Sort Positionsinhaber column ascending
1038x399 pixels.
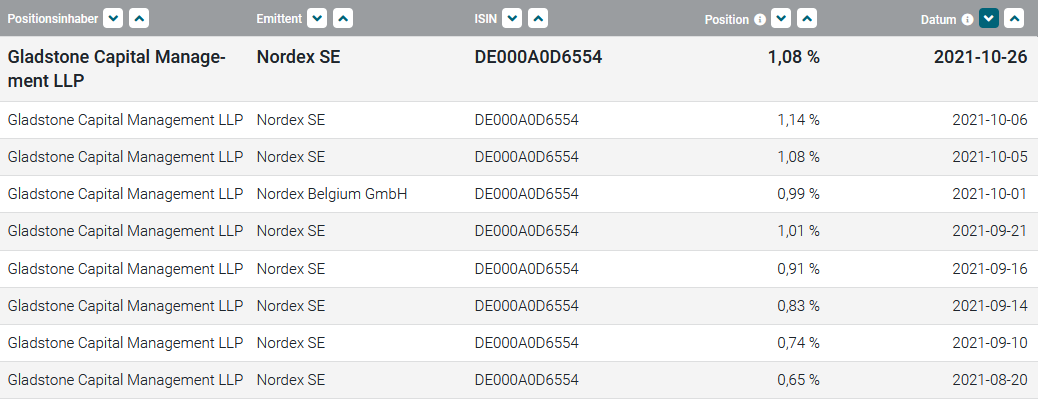(138, 19)
